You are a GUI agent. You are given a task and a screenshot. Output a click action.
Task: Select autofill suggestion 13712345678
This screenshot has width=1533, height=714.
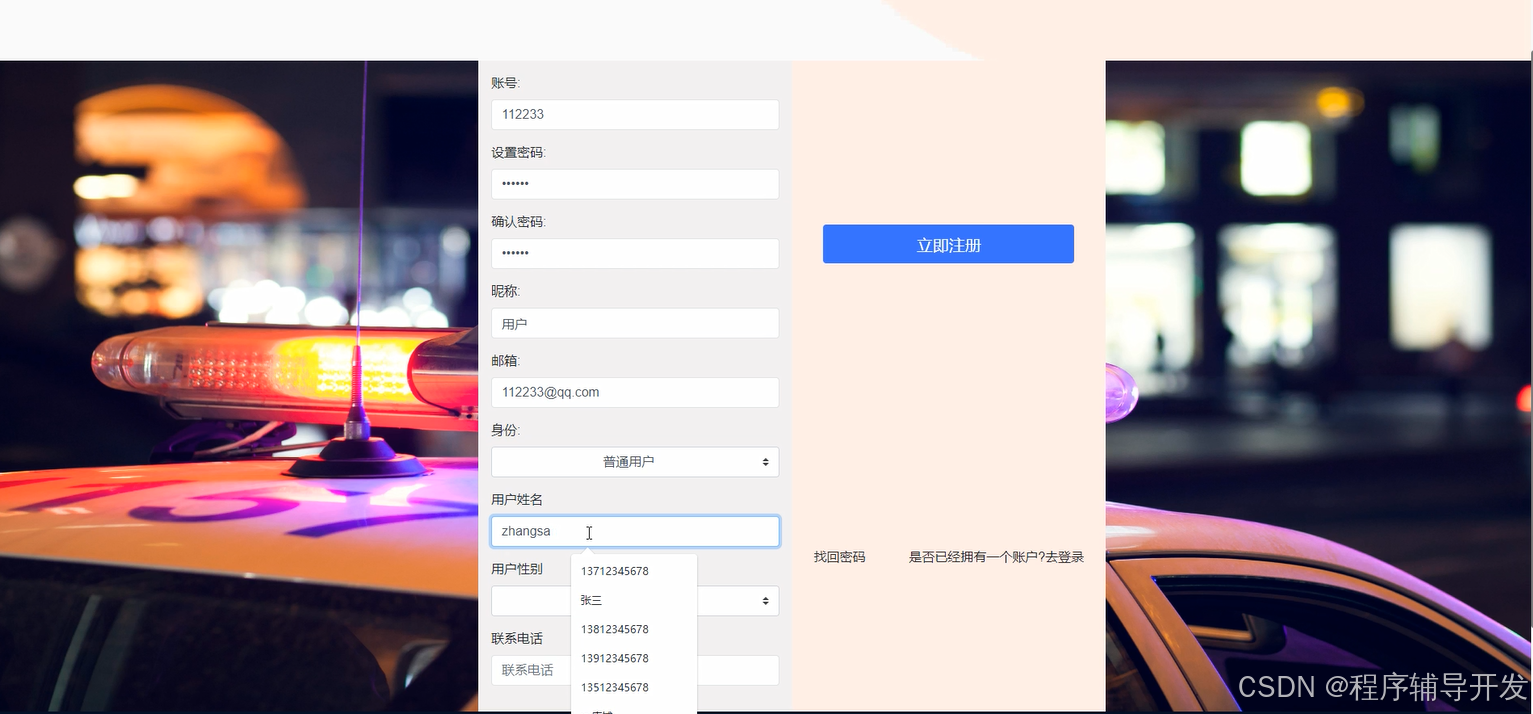pyautogui.click(x=634, y=571)
